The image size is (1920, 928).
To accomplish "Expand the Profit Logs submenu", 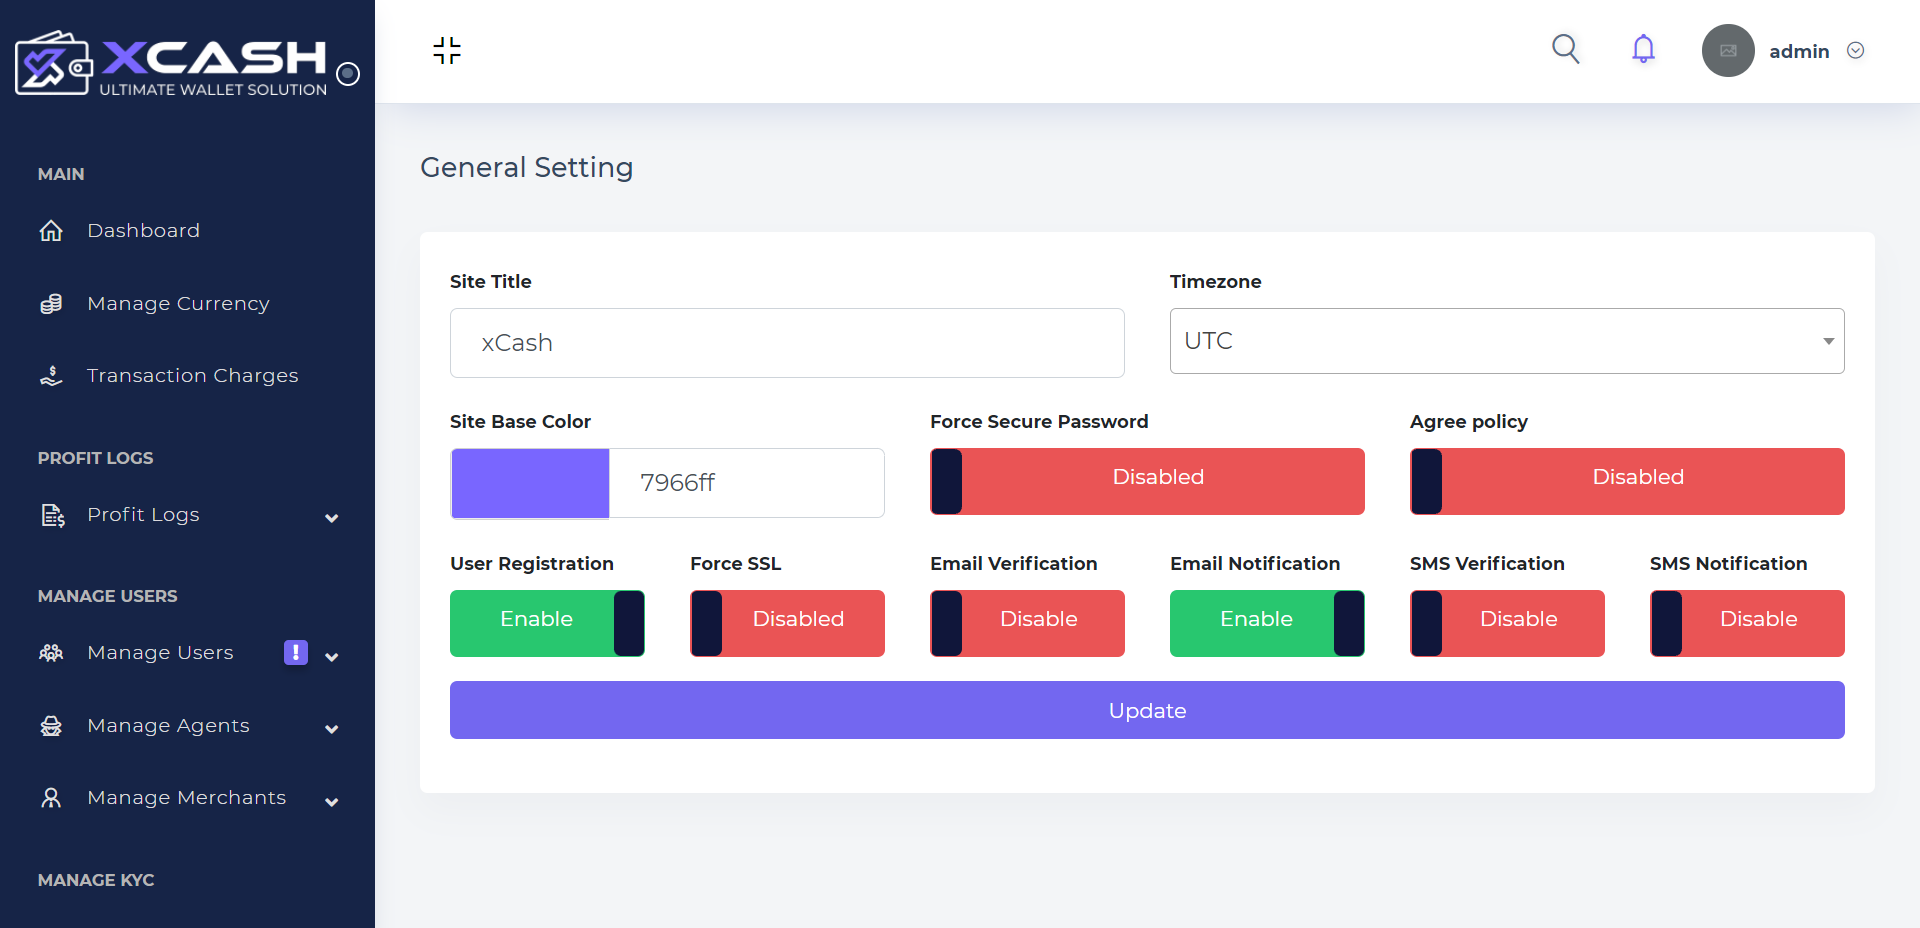I will coord(331,517).
